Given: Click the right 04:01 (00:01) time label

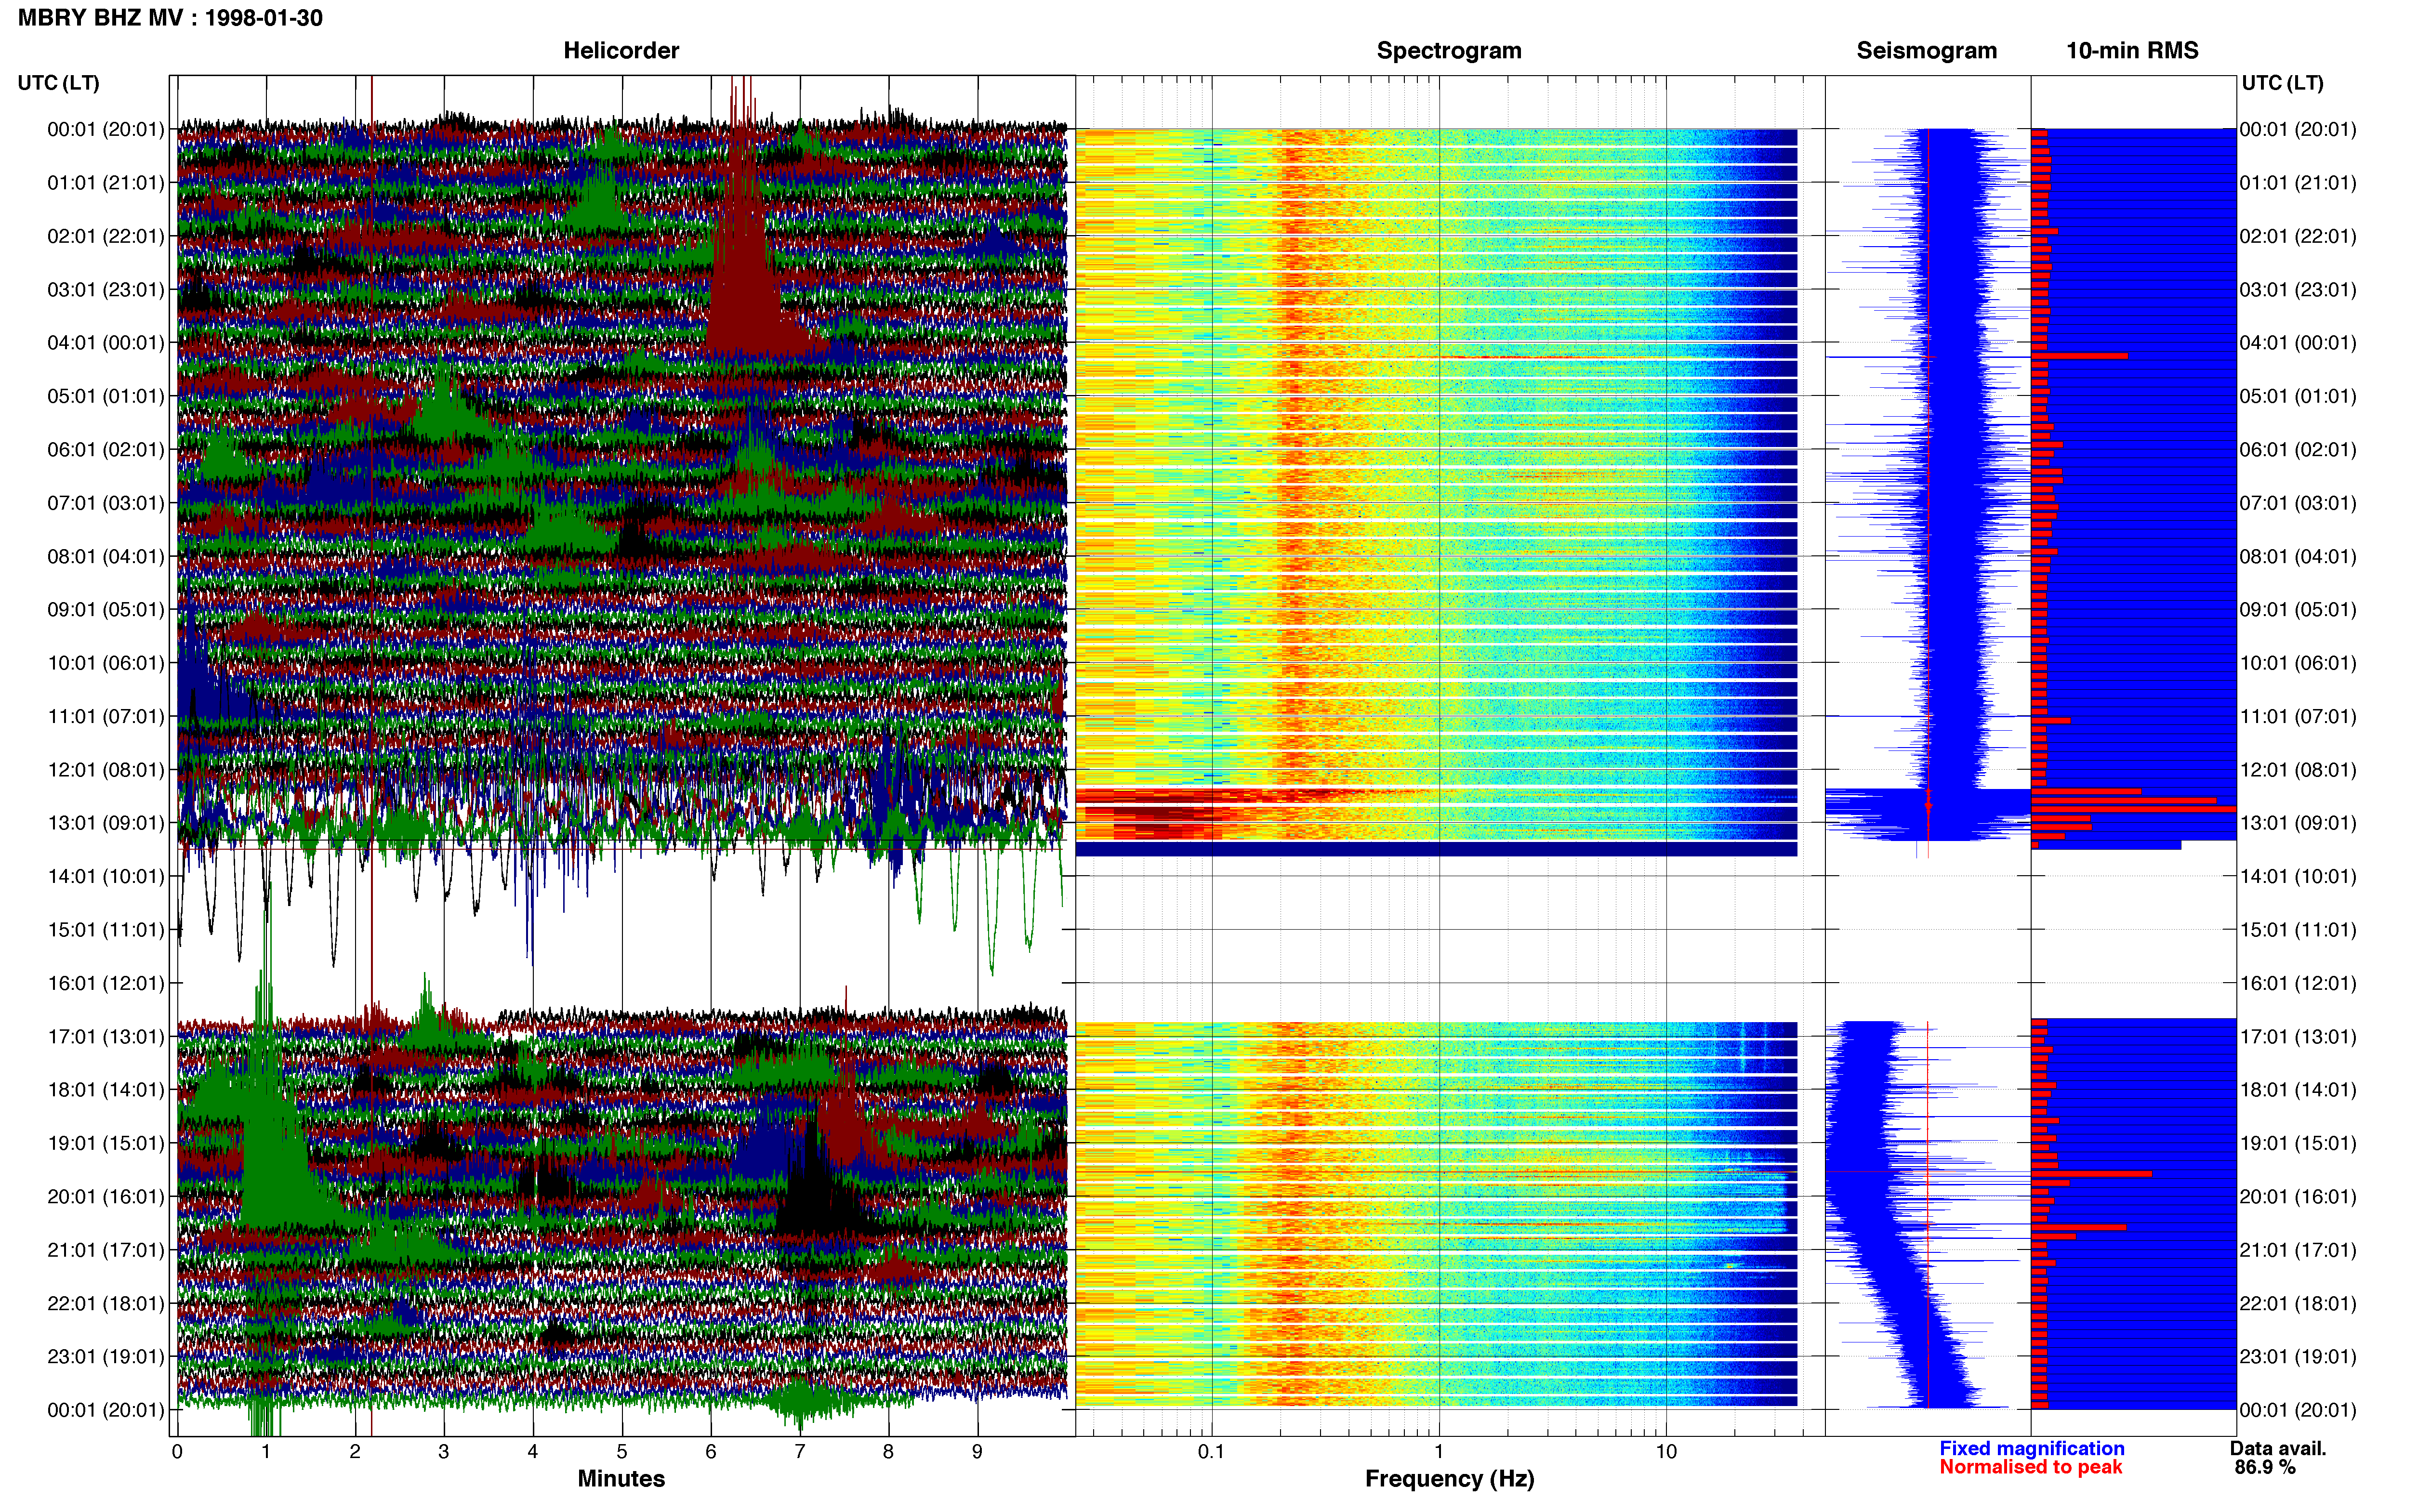Looking at the screenshot, I should pyautogui.click(x=2298, y=343).
